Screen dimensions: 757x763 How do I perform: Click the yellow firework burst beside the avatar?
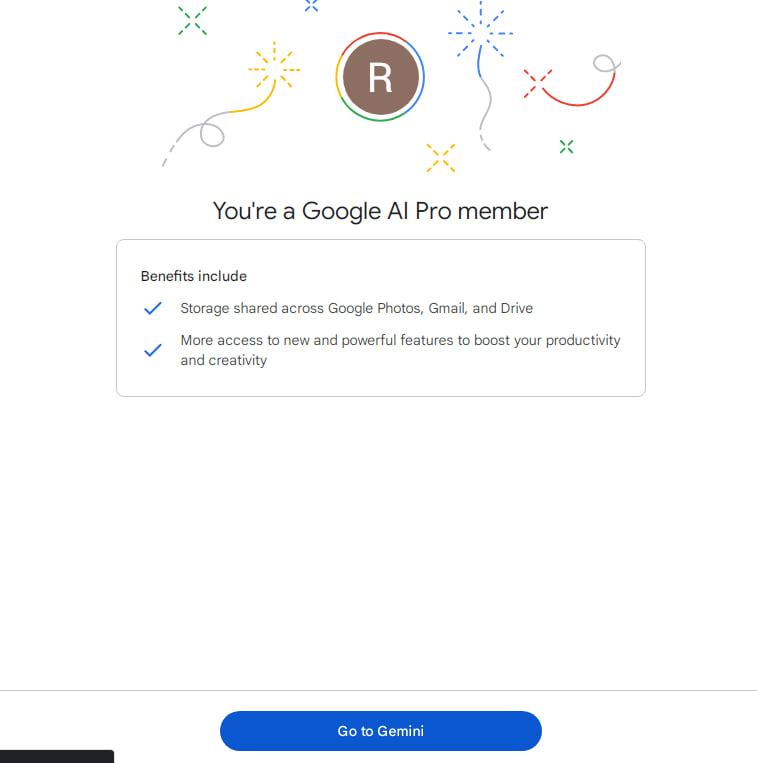pos(274,68)
